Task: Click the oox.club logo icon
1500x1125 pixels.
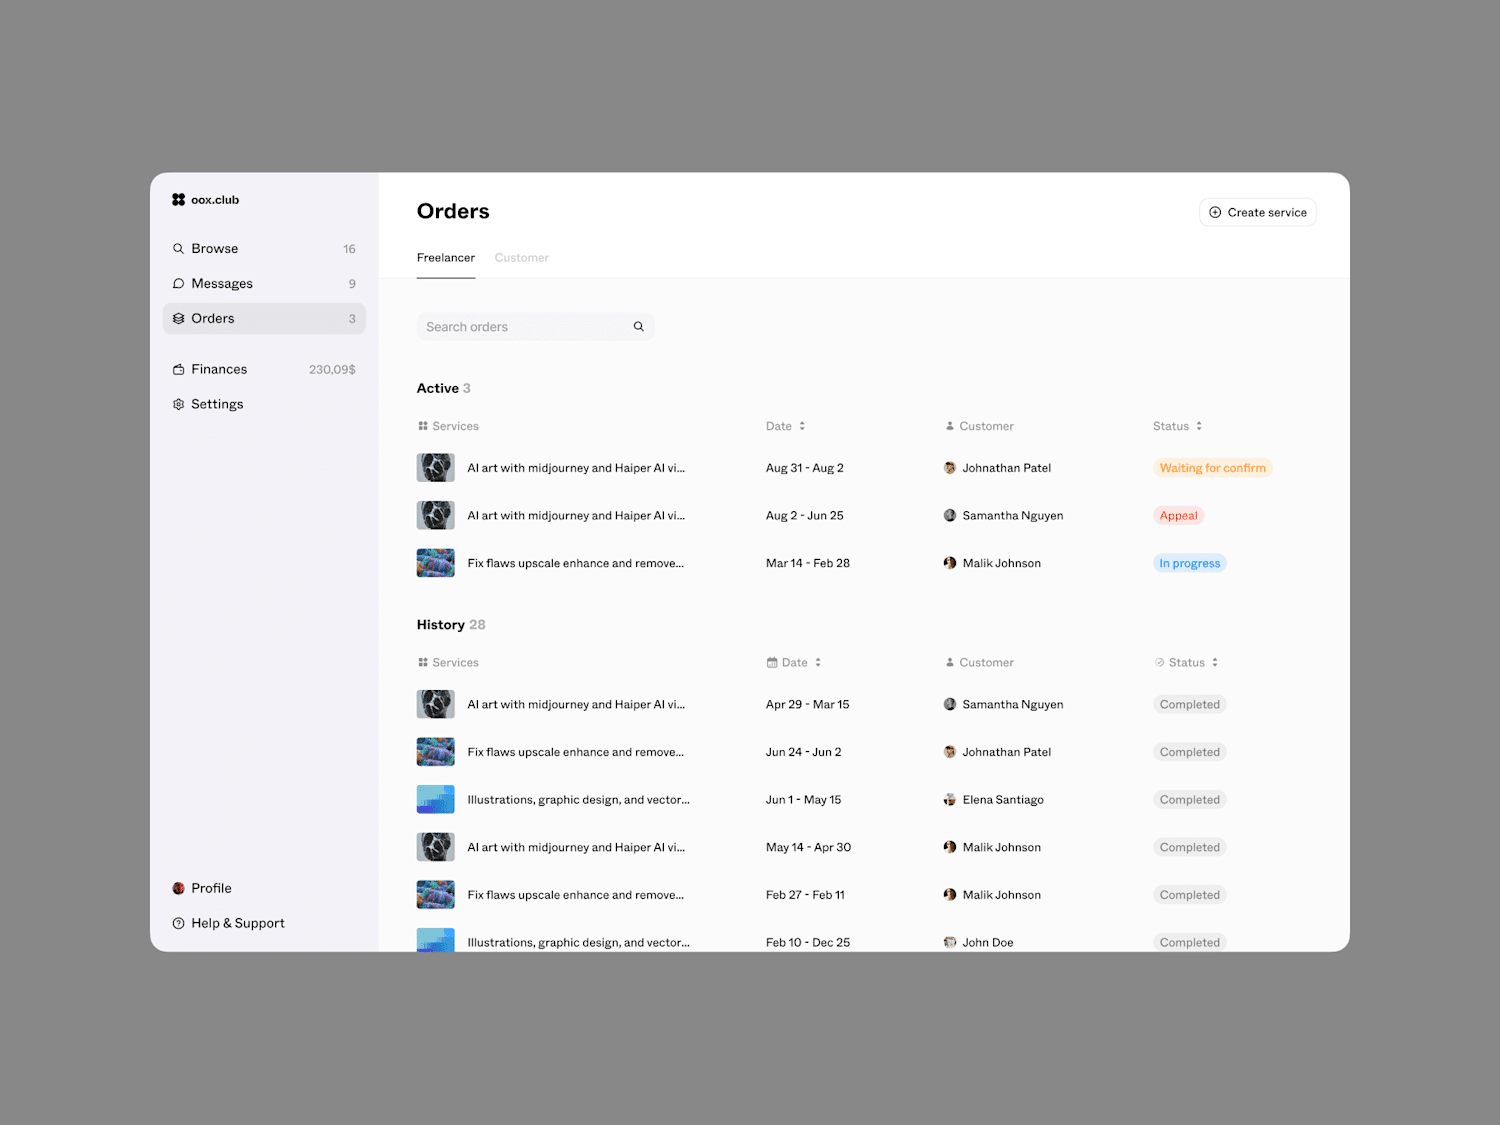Action: 178,200
